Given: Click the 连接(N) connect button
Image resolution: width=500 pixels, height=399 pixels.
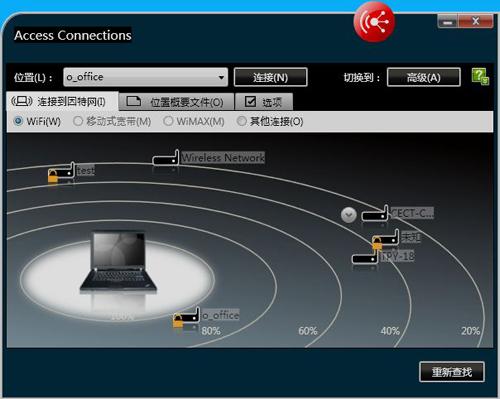Looking at the screenshot, I should pos(271,77).
